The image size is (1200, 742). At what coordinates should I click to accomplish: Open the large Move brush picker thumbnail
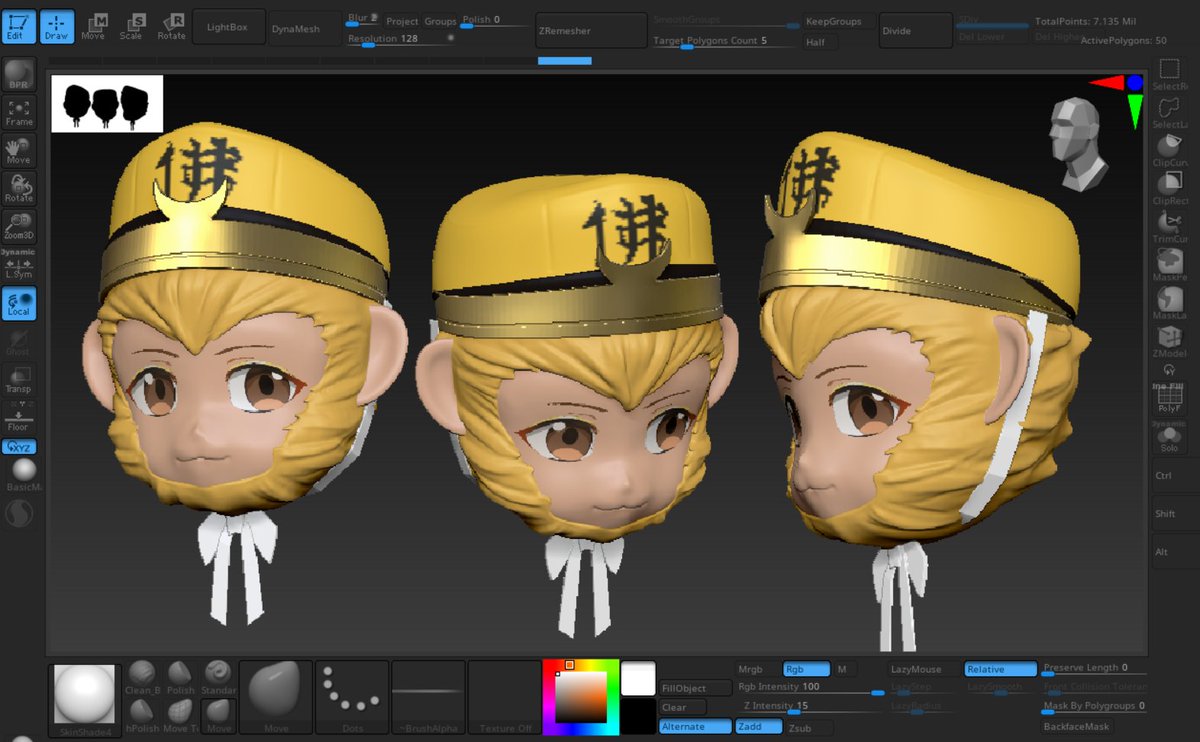(276, 697)
